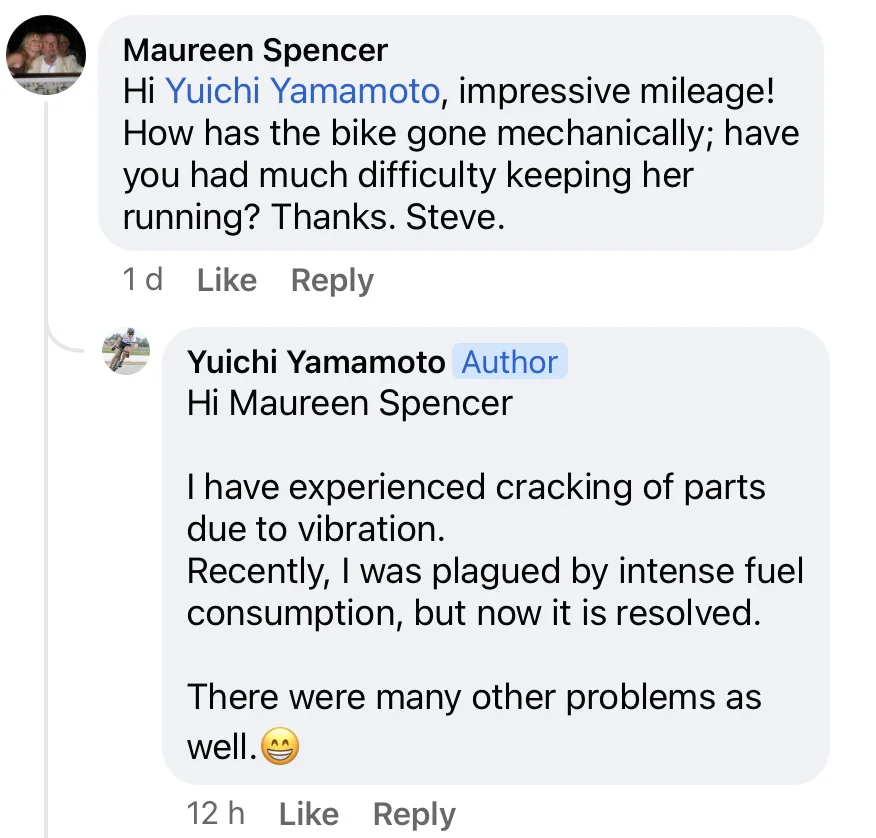The image size is (876, 838).
Task: Open Maureen Spencer's profile picture
Action: [x=45, y=57]
